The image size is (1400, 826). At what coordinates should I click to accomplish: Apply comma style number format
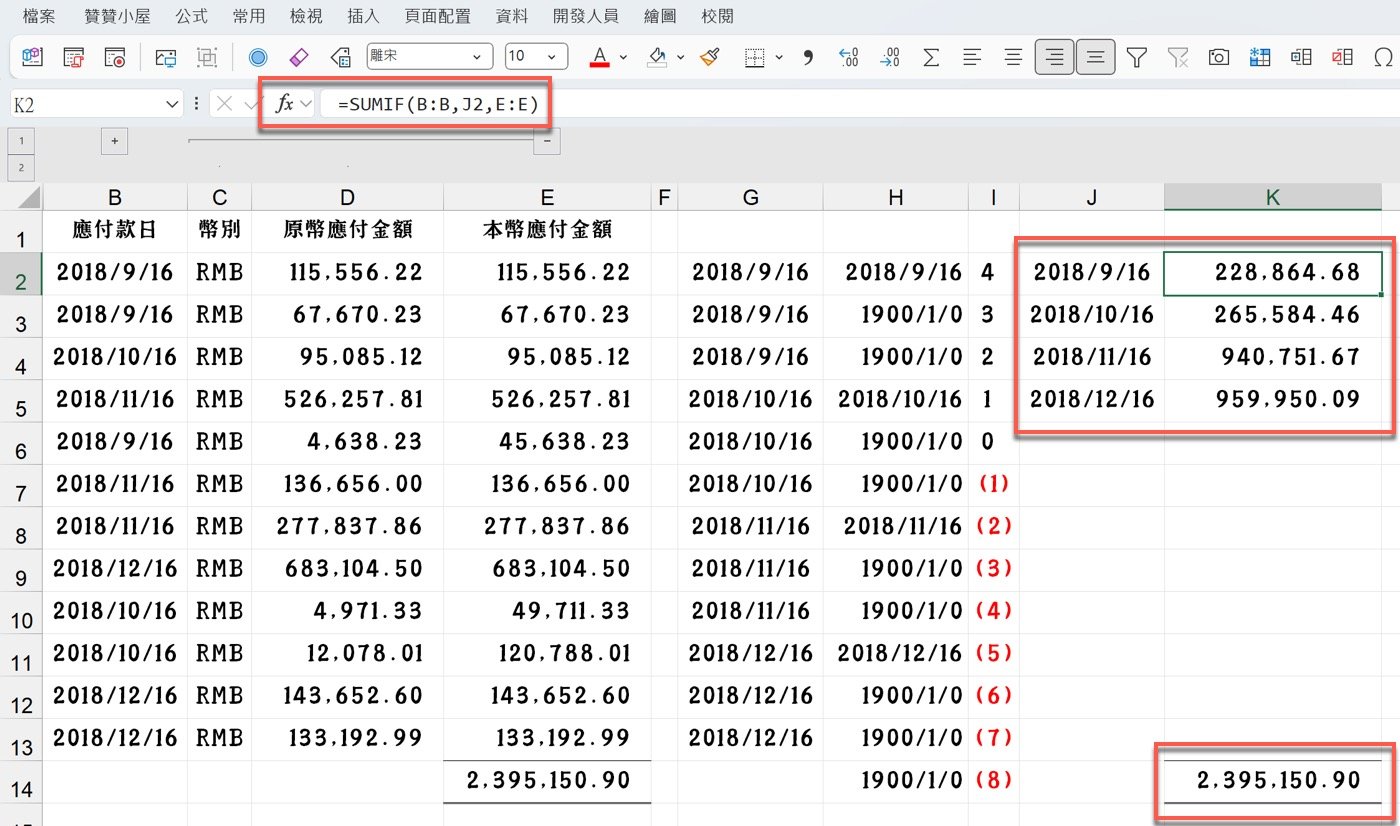click(808, 57)
